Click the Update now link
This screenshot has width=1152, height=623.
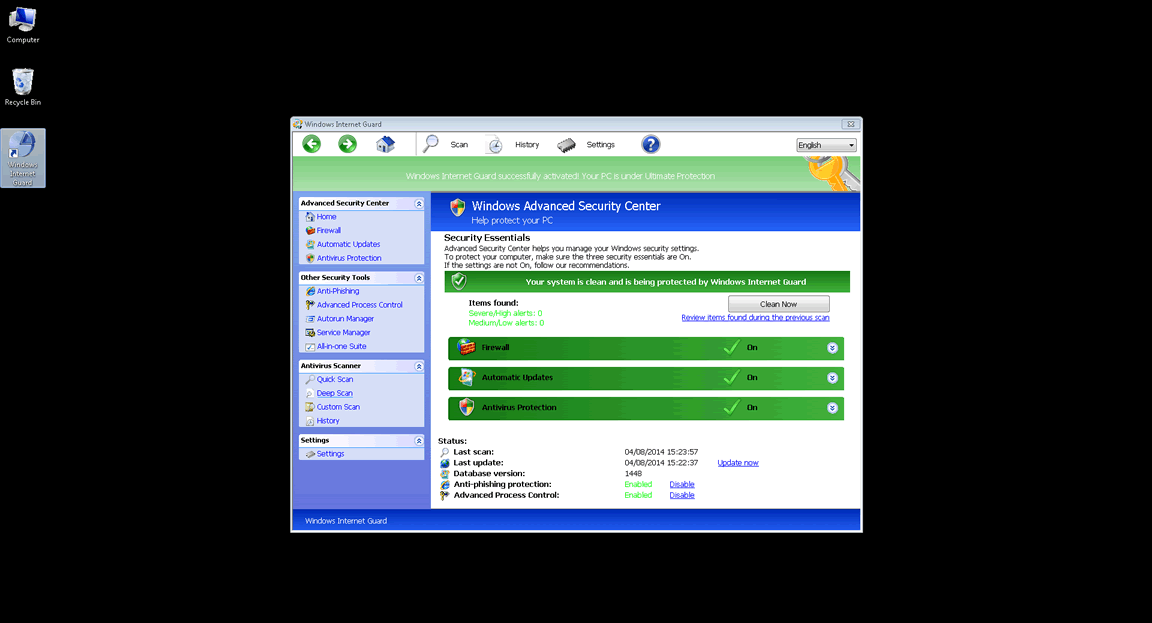click(738, 463)
